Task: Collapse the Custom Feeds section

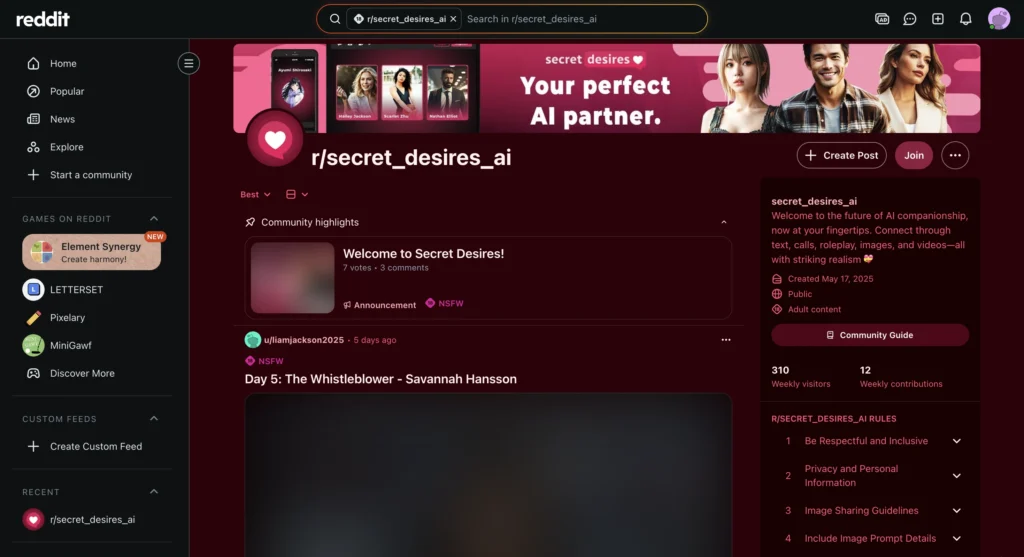Action: click(x=154, y=419)
